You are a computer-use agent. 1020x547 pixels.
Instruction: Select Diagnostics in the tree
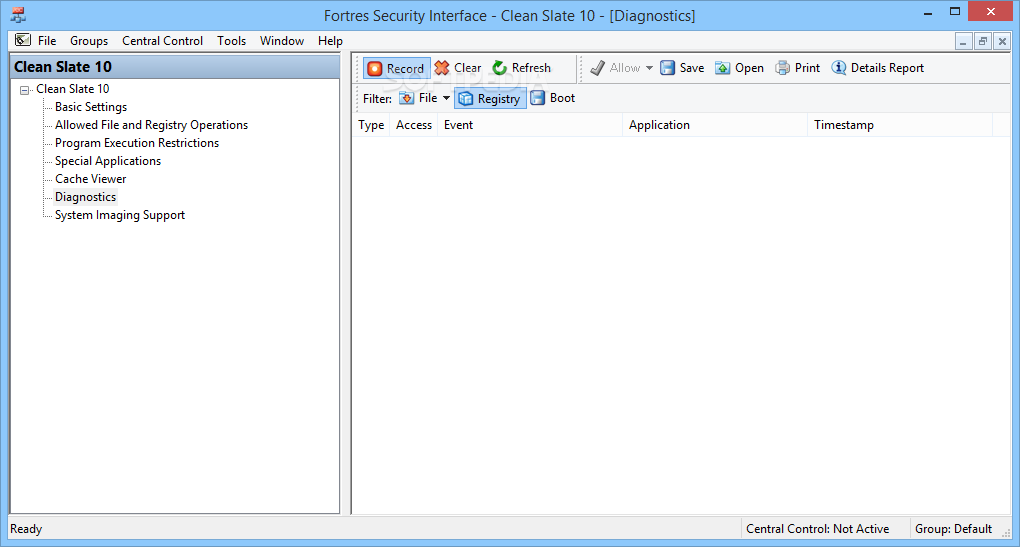tap(85, 197)
